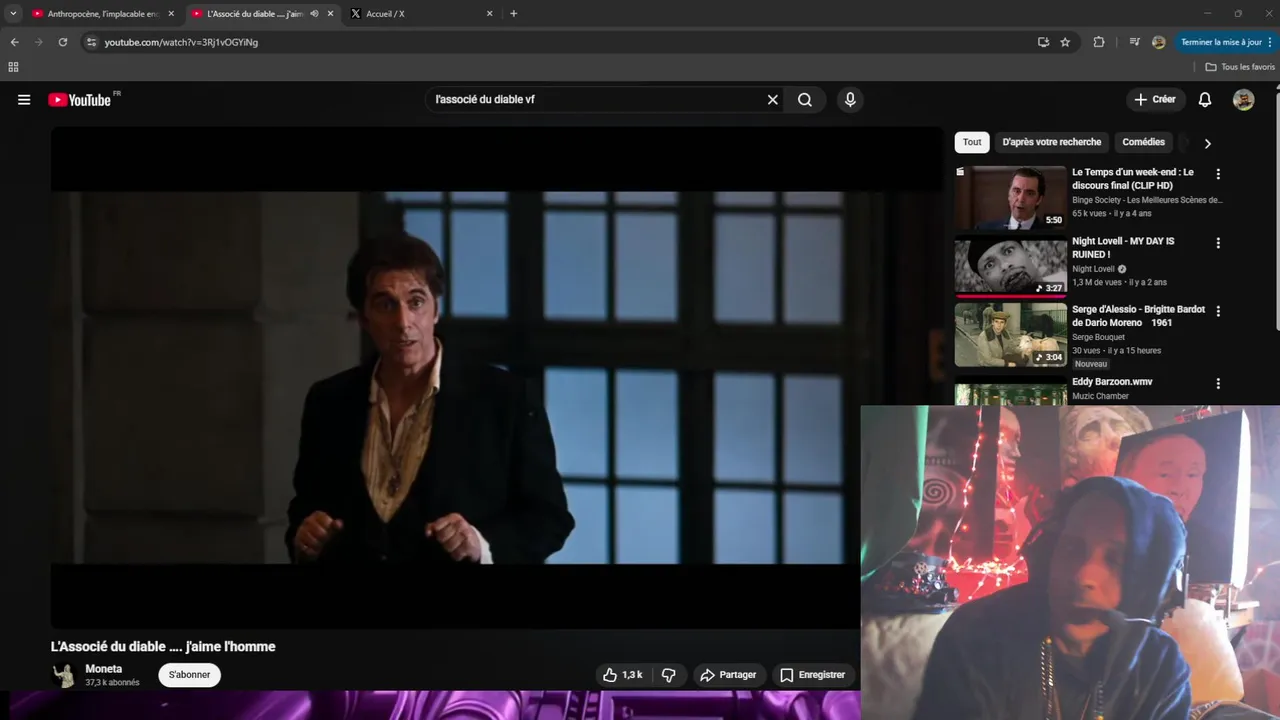Screen dimensions: 1280x720
Task: Open Eddy Barzoon.wmv video title
Action: pos(1112,382)
